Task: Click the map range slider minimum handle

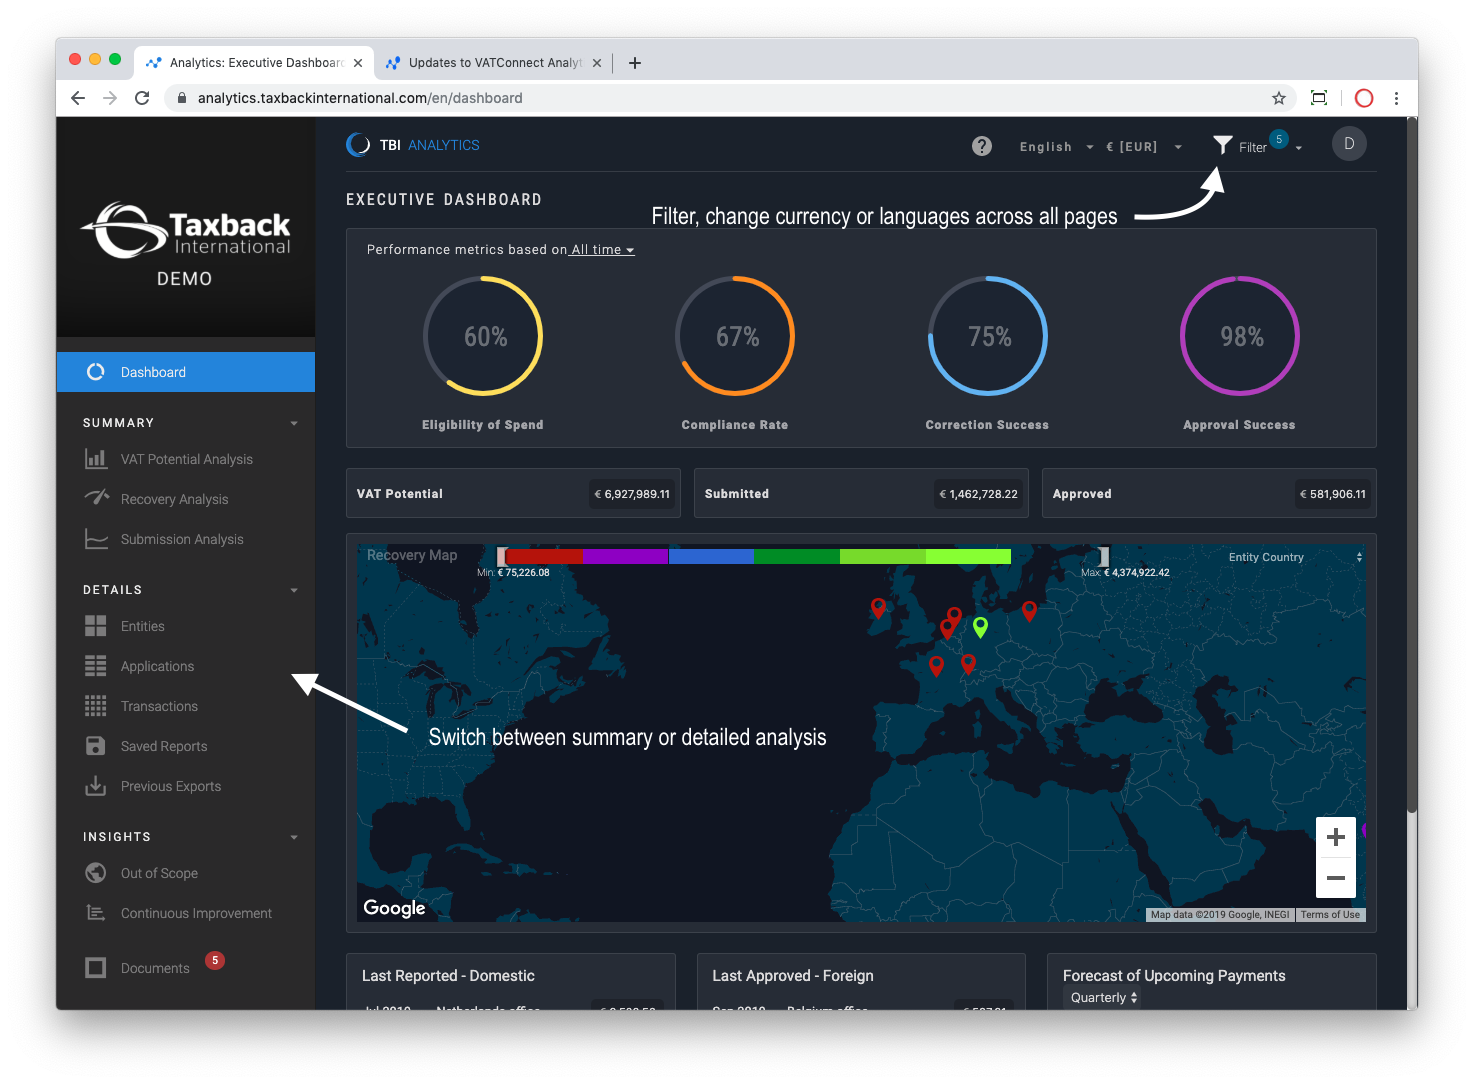Action: click(x=502, y=556)
